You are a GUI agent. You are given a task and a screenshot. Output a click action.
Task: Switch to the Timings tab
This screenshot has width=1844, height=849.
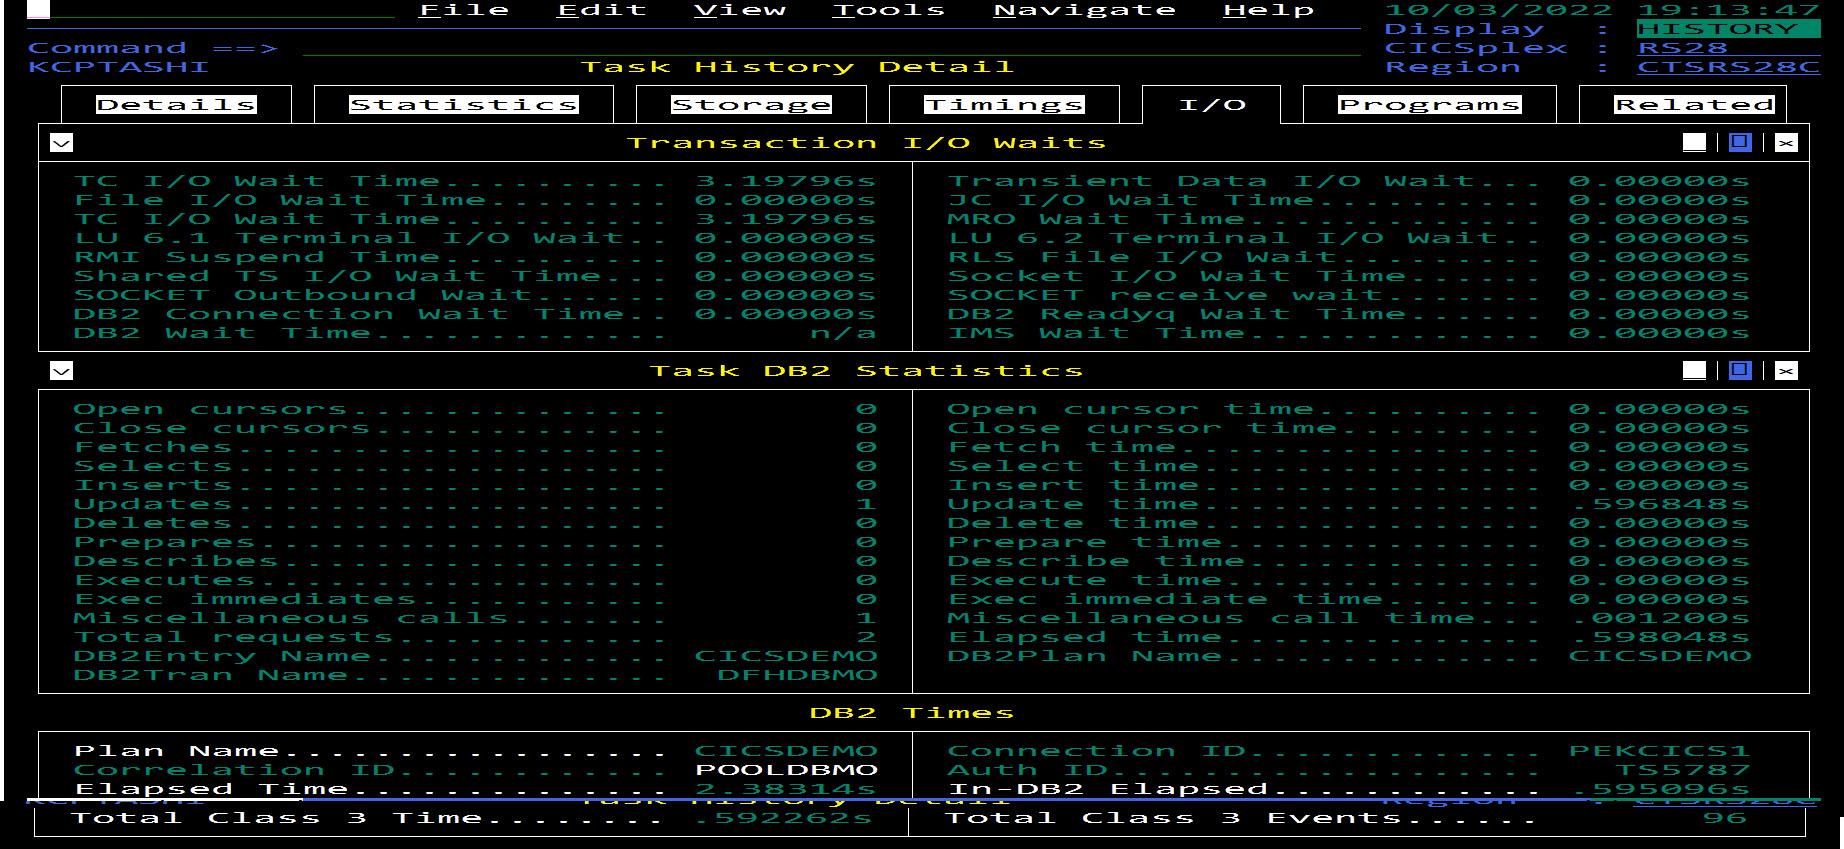pyautogui.click(x=1004, y=104)
